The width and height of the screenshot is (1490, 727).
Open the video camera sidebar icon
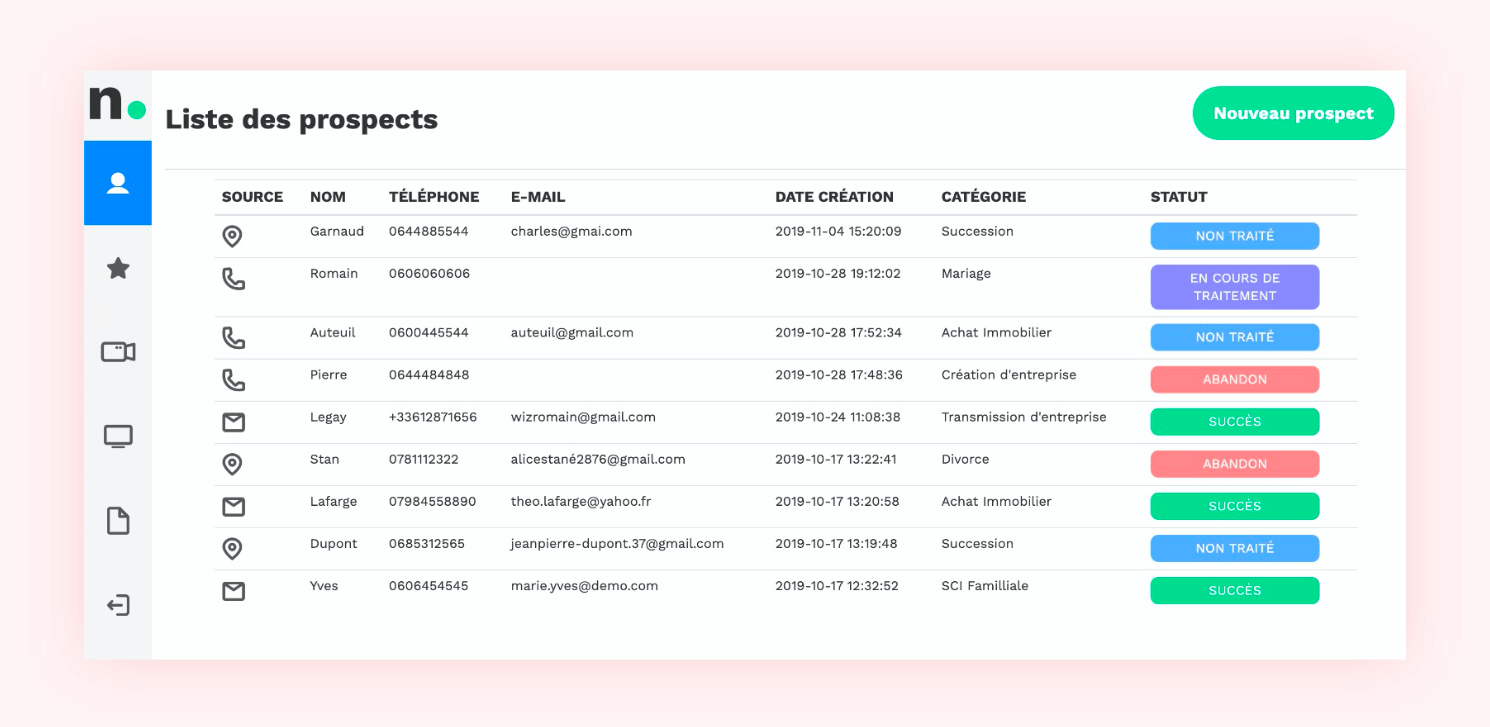coord(118,352)
